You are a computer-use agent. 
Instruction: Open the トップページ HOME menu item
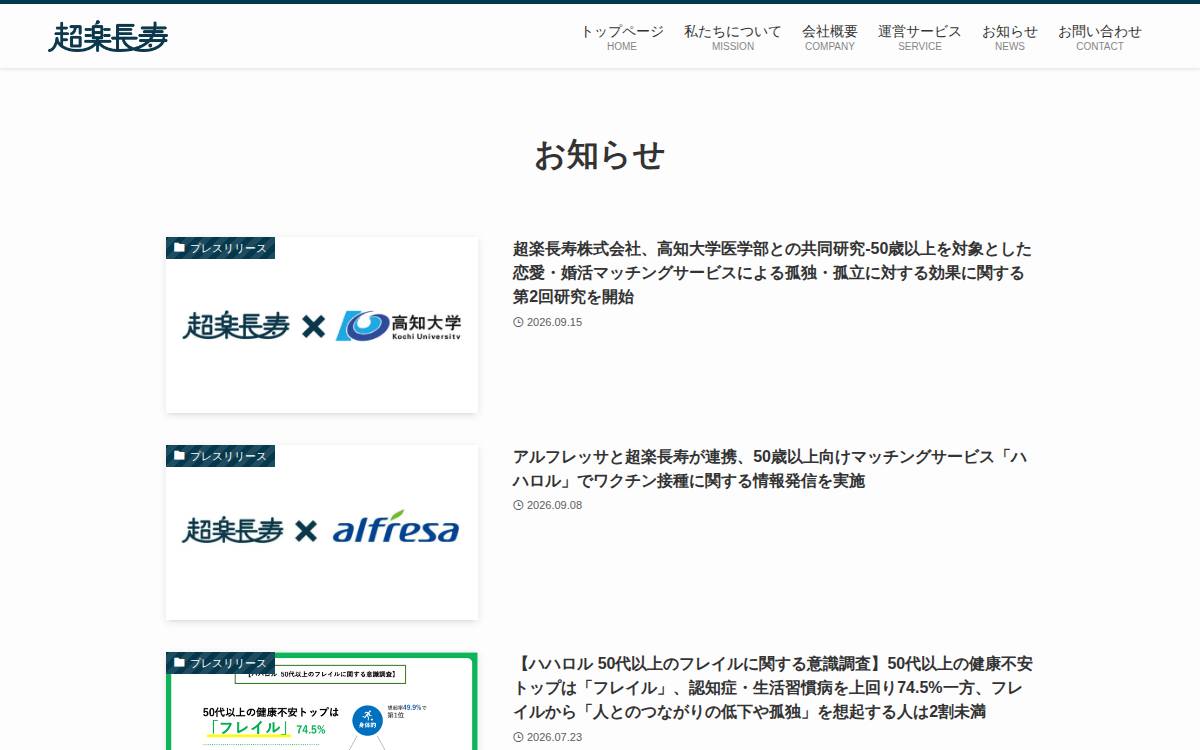click(x=622, y=38)
